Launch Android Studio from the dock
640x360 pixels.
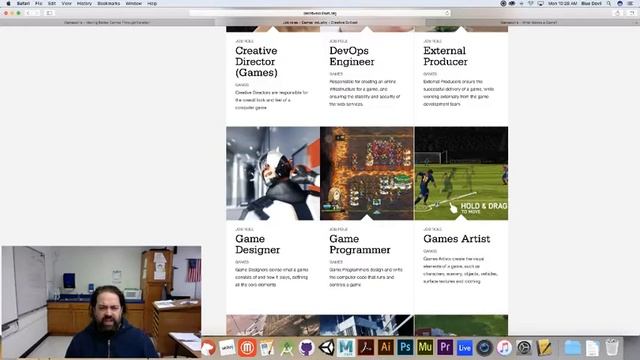pos(287,348)
